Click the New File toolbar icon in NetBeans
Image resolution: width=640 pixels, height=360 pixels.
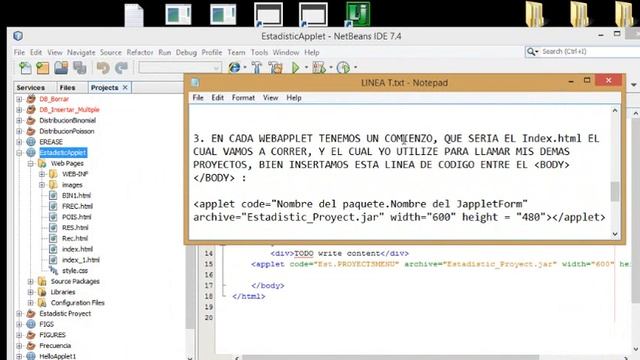coord(25,68)
